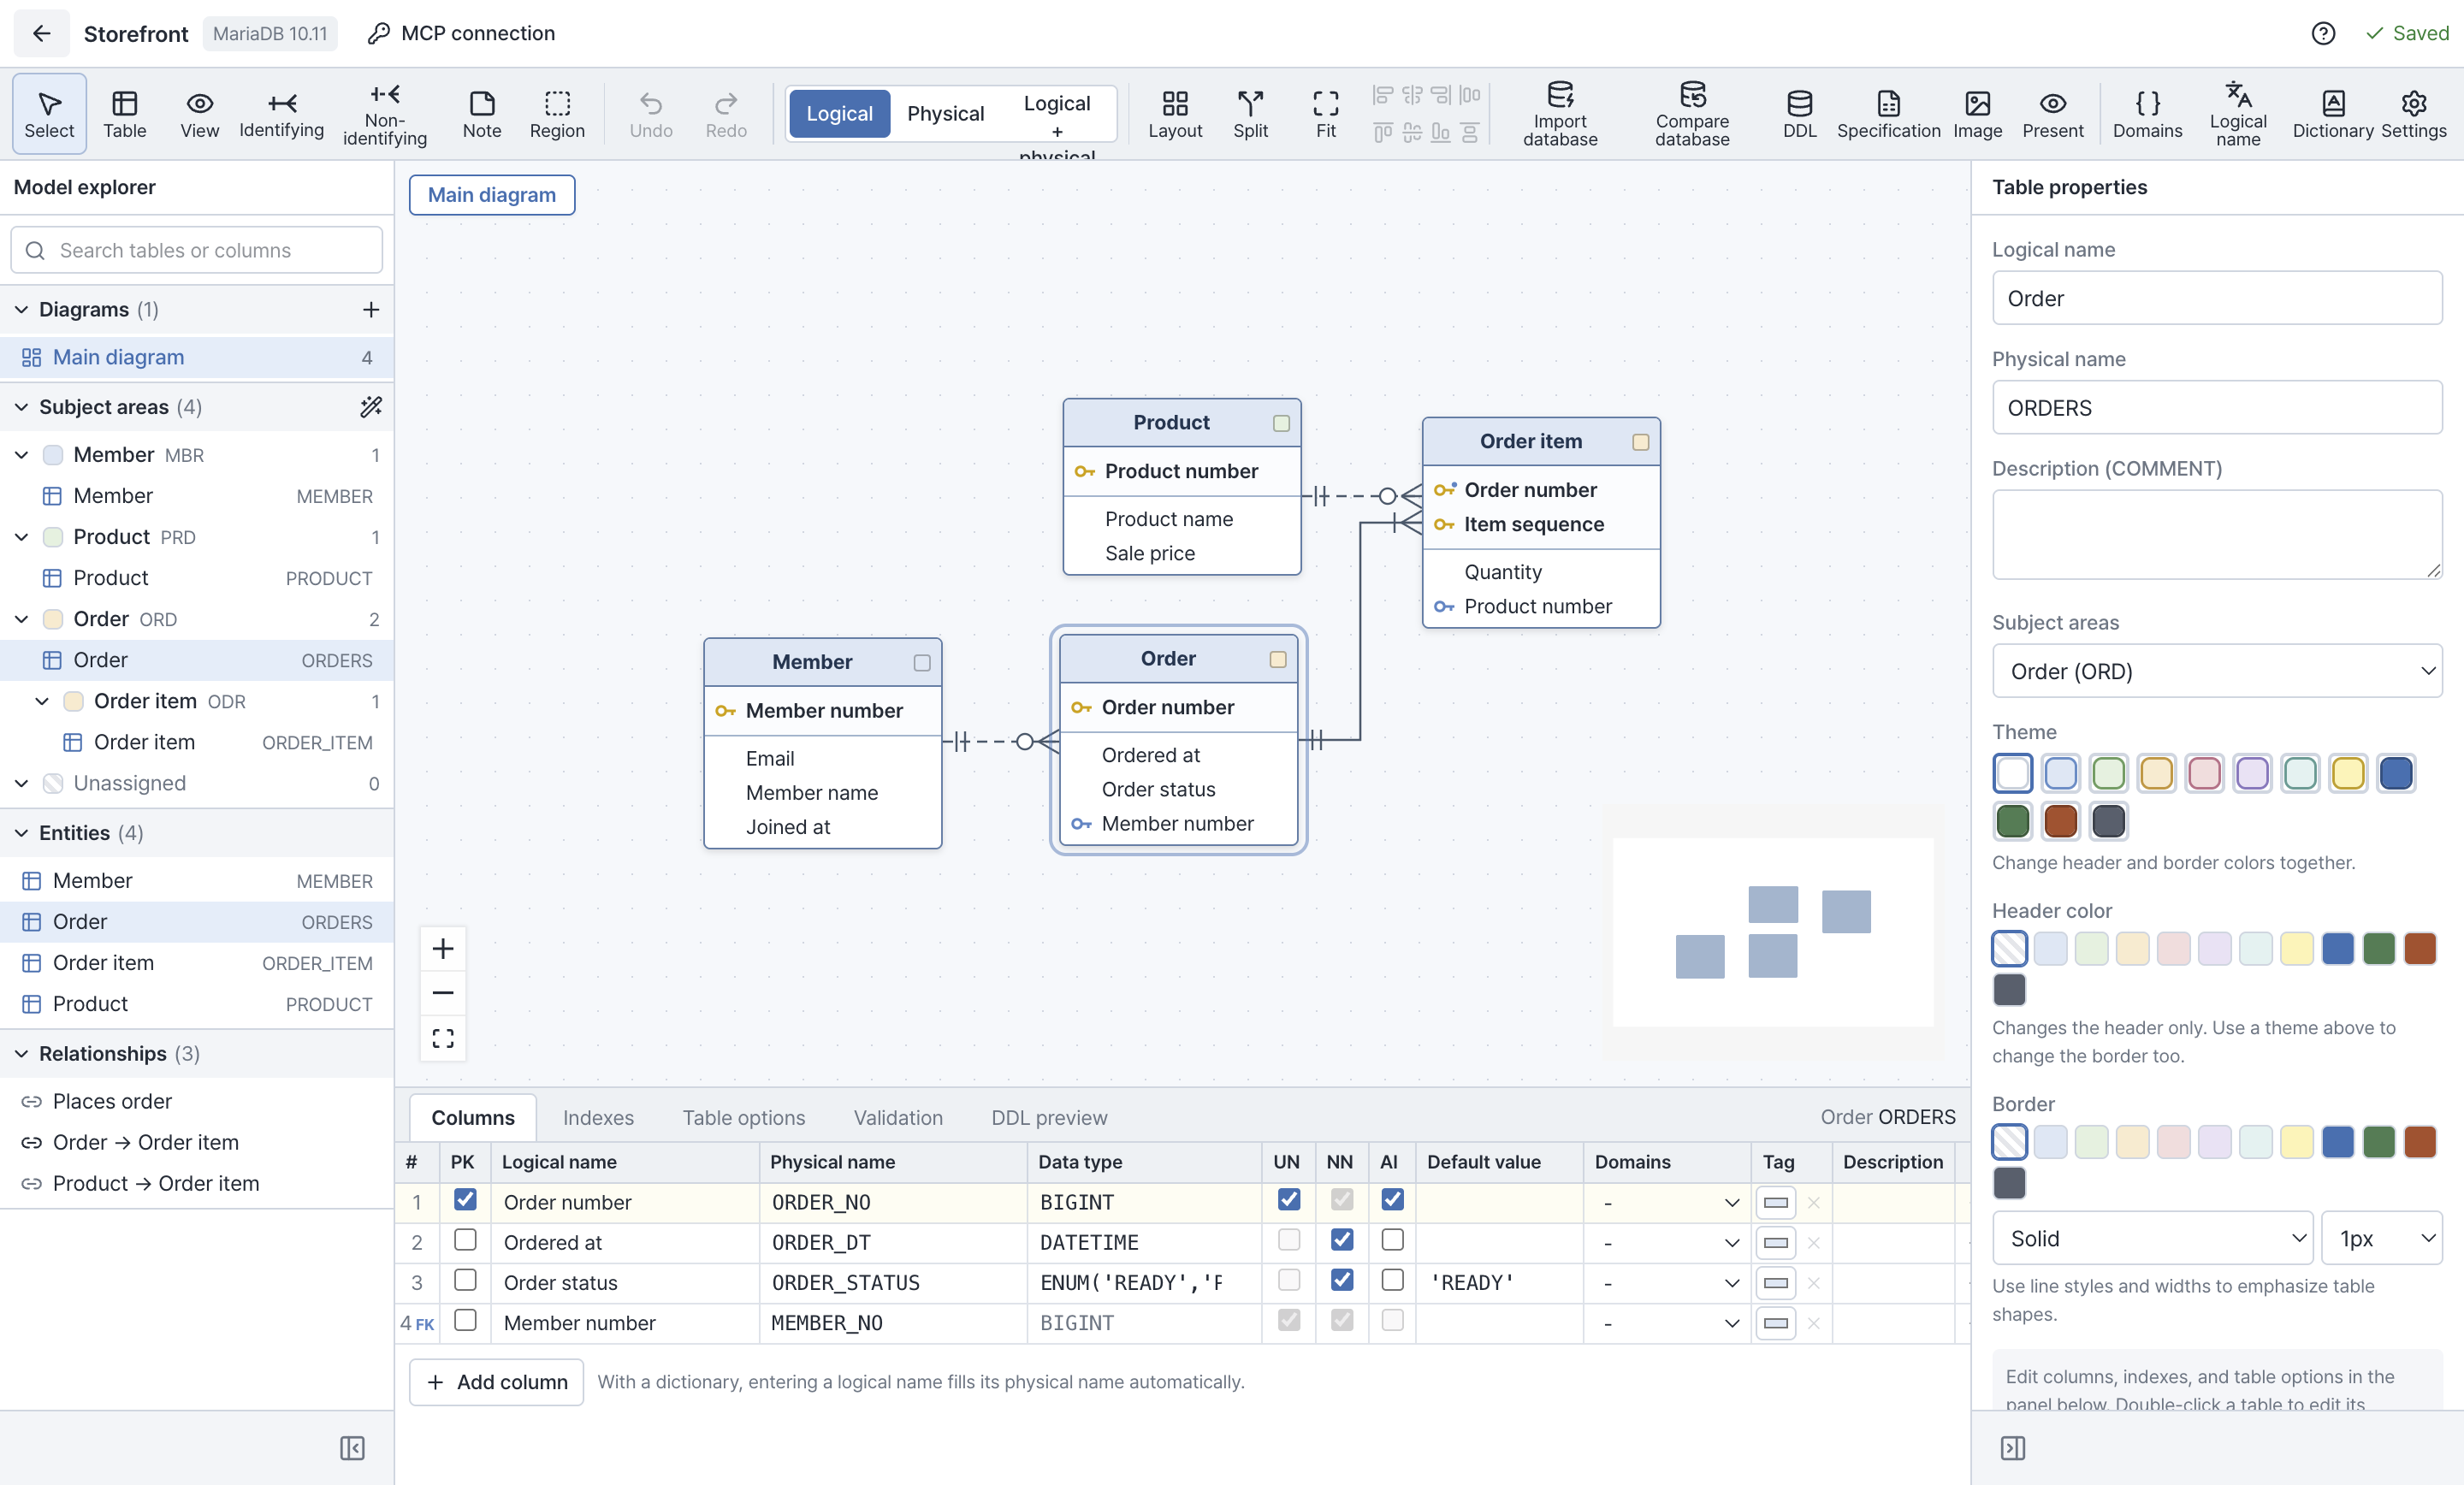Uncheck UN for Order number column
Image resolution: width=2464 pixels, height=1485 pixels.
coord(1289,1199)
